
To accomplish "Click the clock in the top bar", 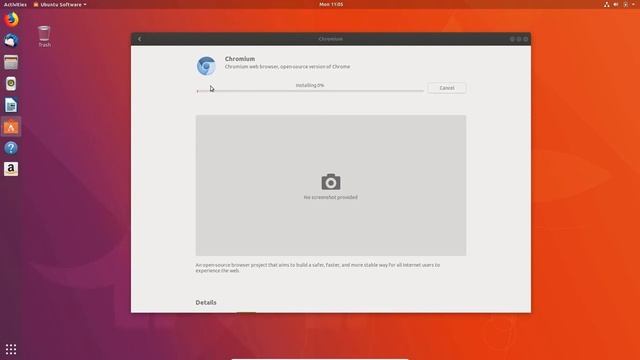I will [331, 4].
